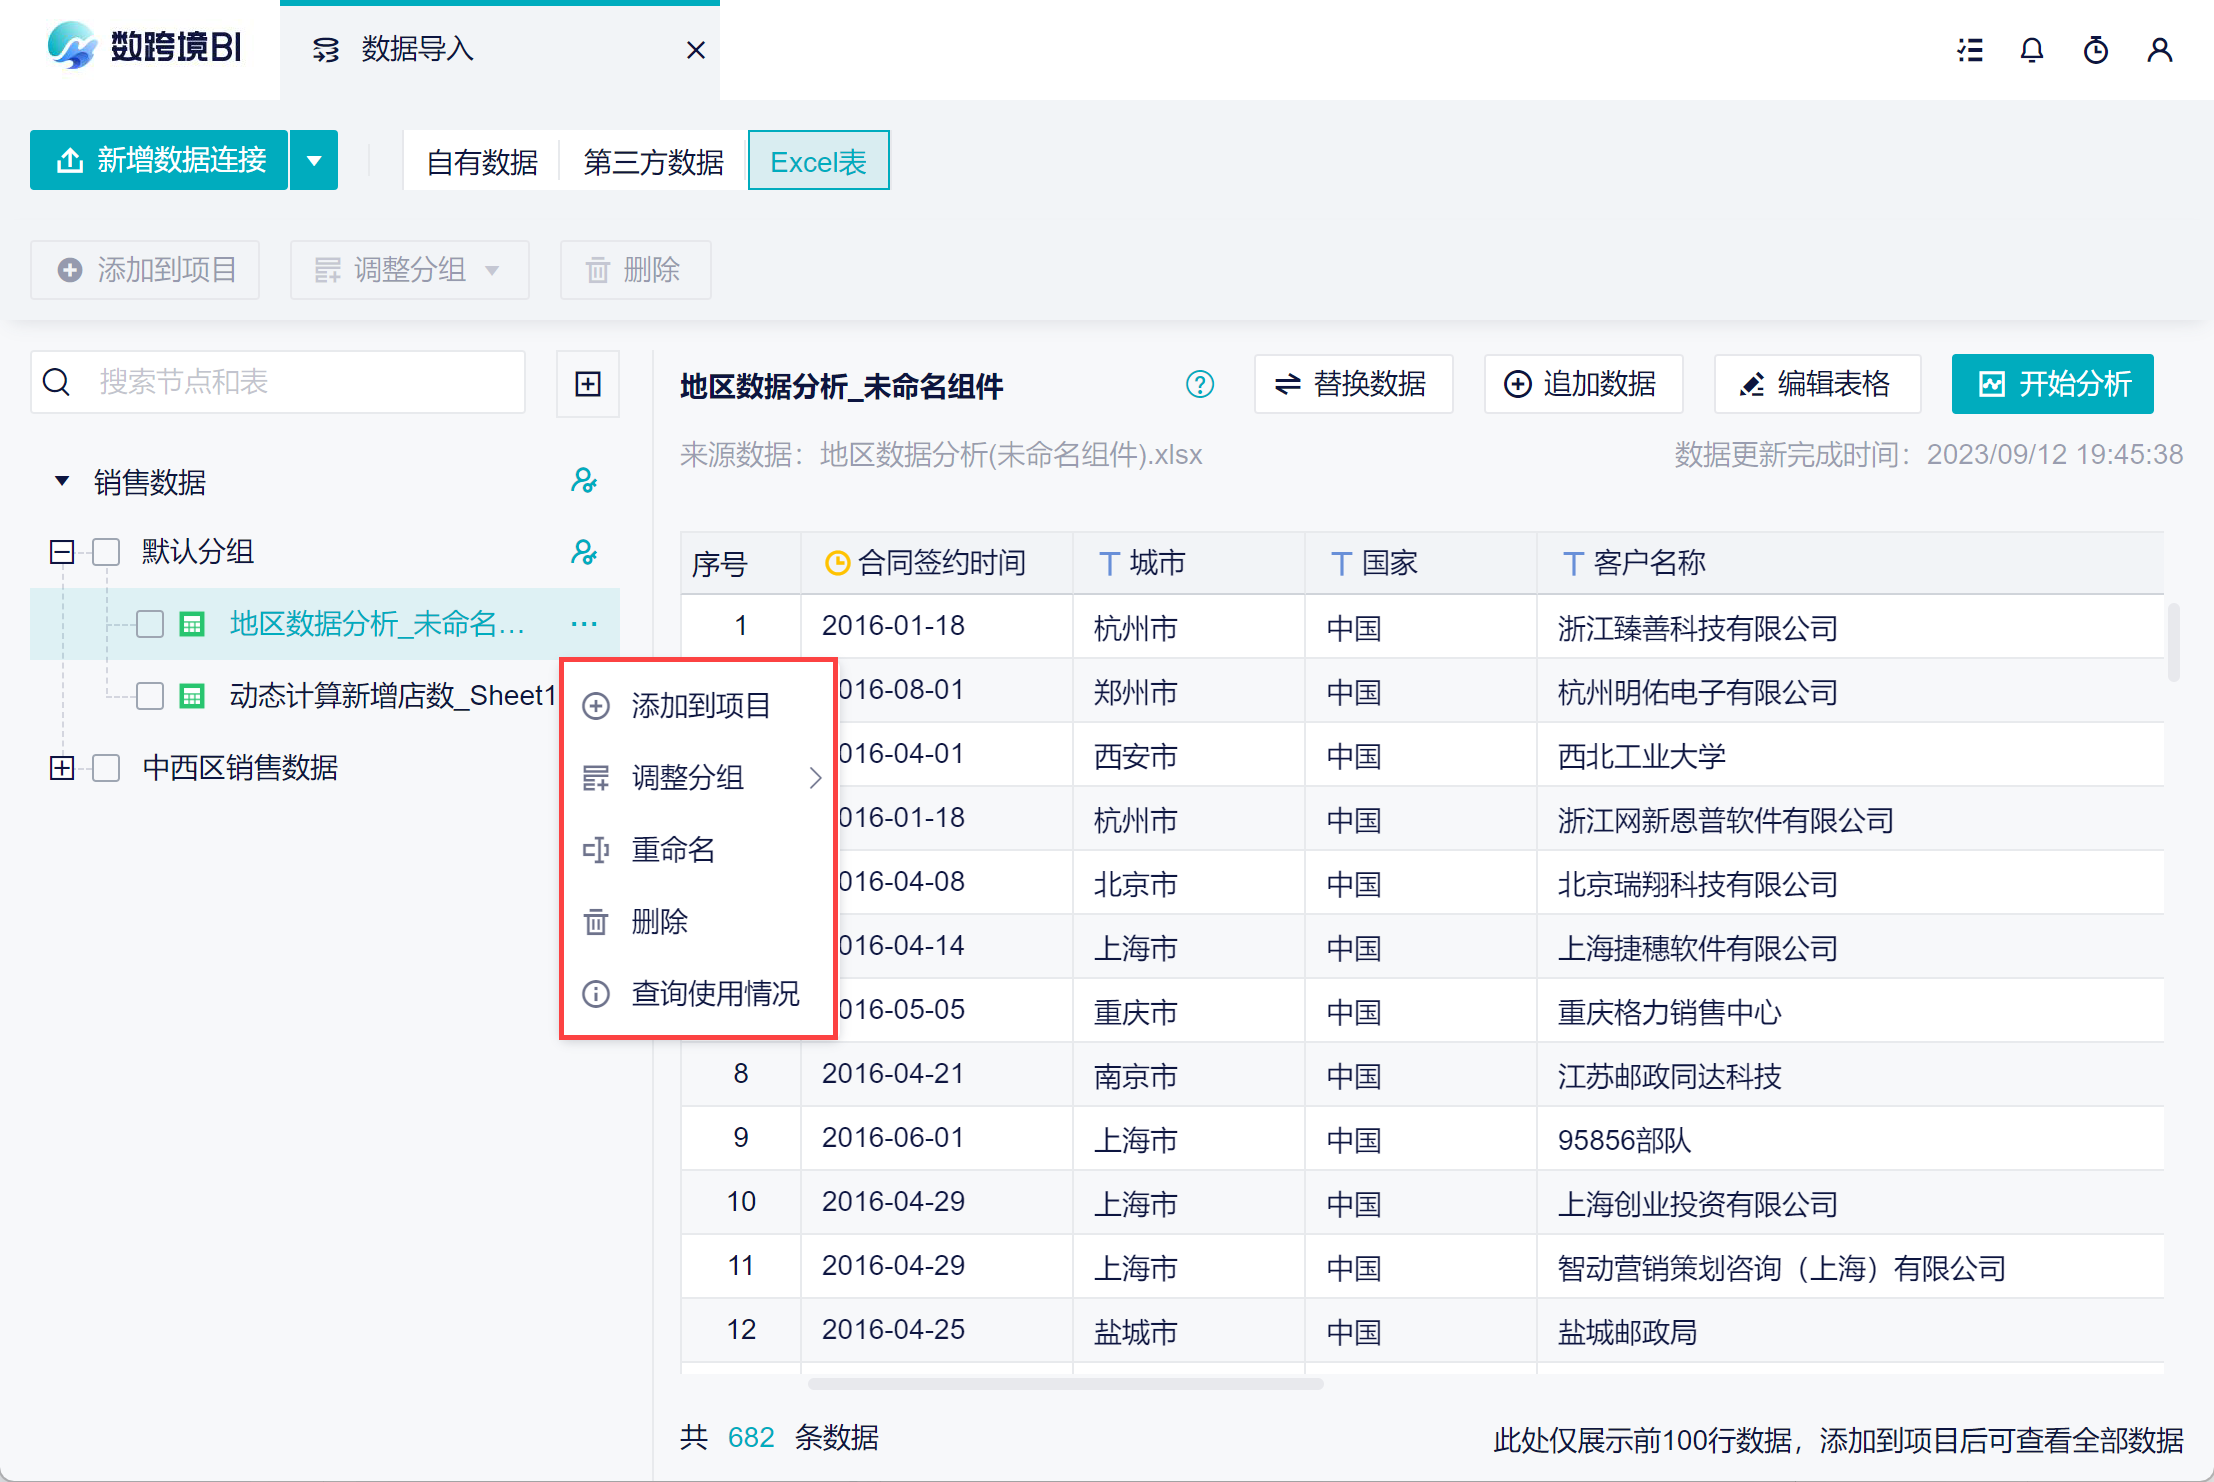Click the 替换数据 button
This screenshot has height=1482, width=2214.
[x=1352, y=384]
